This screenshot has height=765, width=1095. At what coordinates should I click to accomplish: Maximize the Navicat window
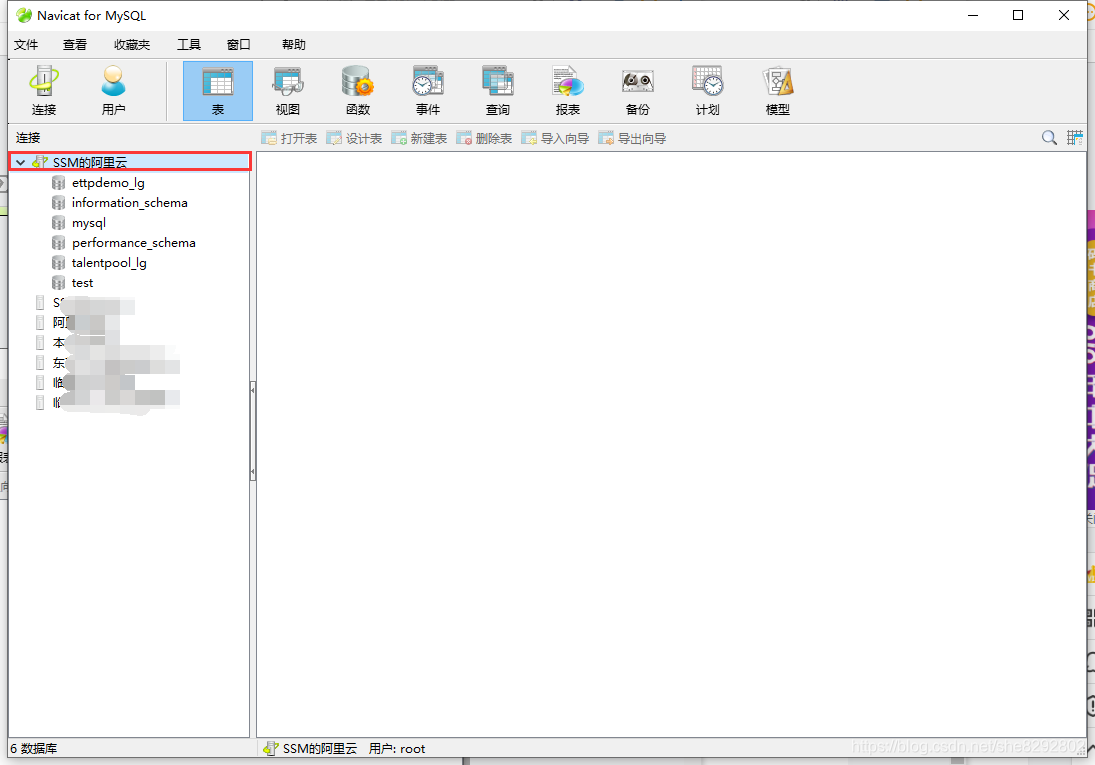[x=1017, y=15]
